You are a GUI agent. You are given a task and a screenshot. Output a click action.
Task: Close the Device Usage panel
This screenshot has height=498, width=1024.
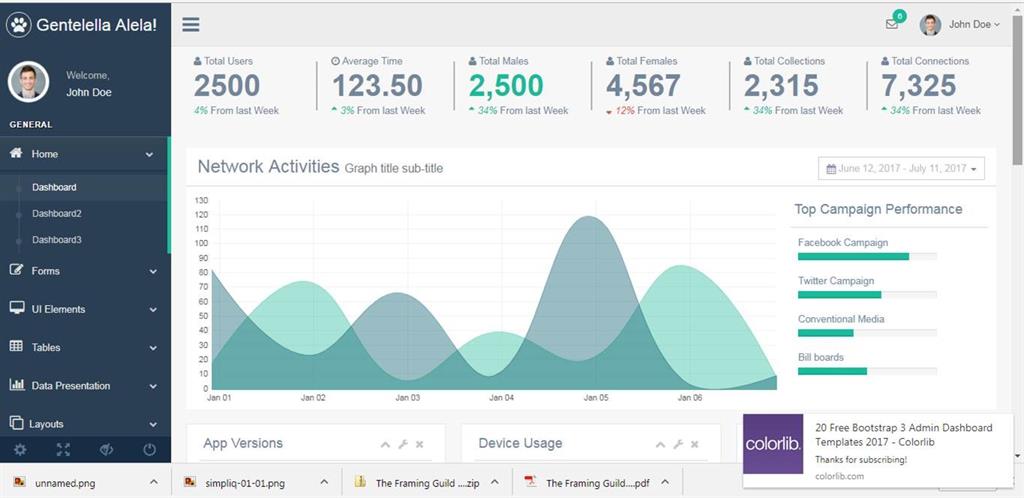tap(695, 444)
